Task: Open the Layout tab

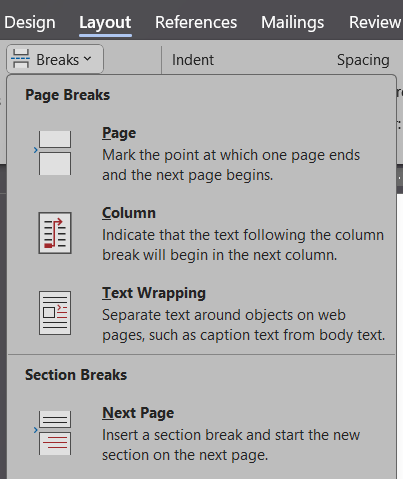Action: [x=105, y=23]
